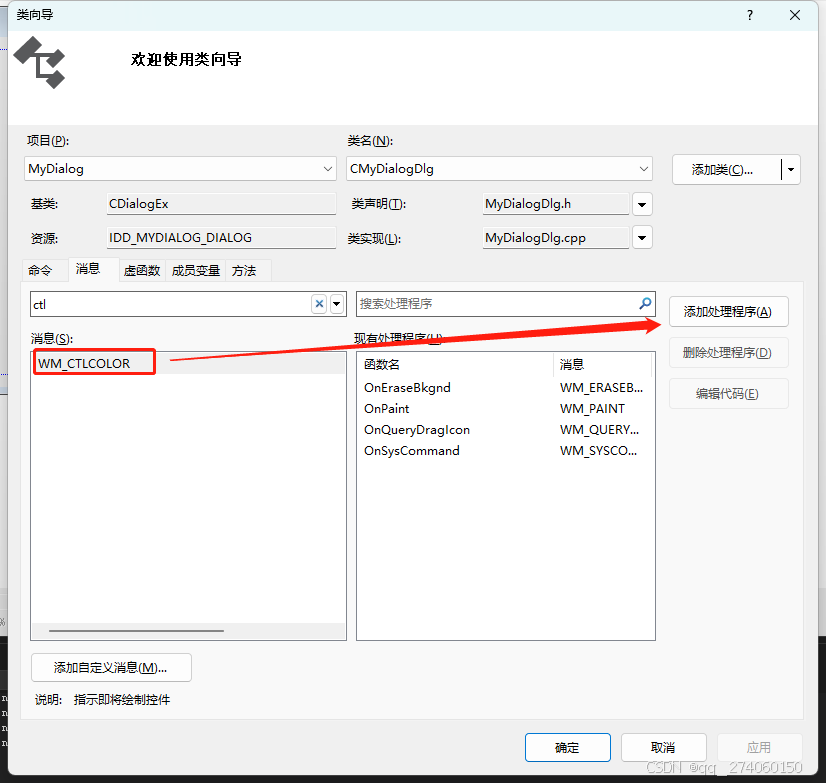Expand the 类实现 MyDialogDlg.cpp dropdown arrow

(642, 238)
